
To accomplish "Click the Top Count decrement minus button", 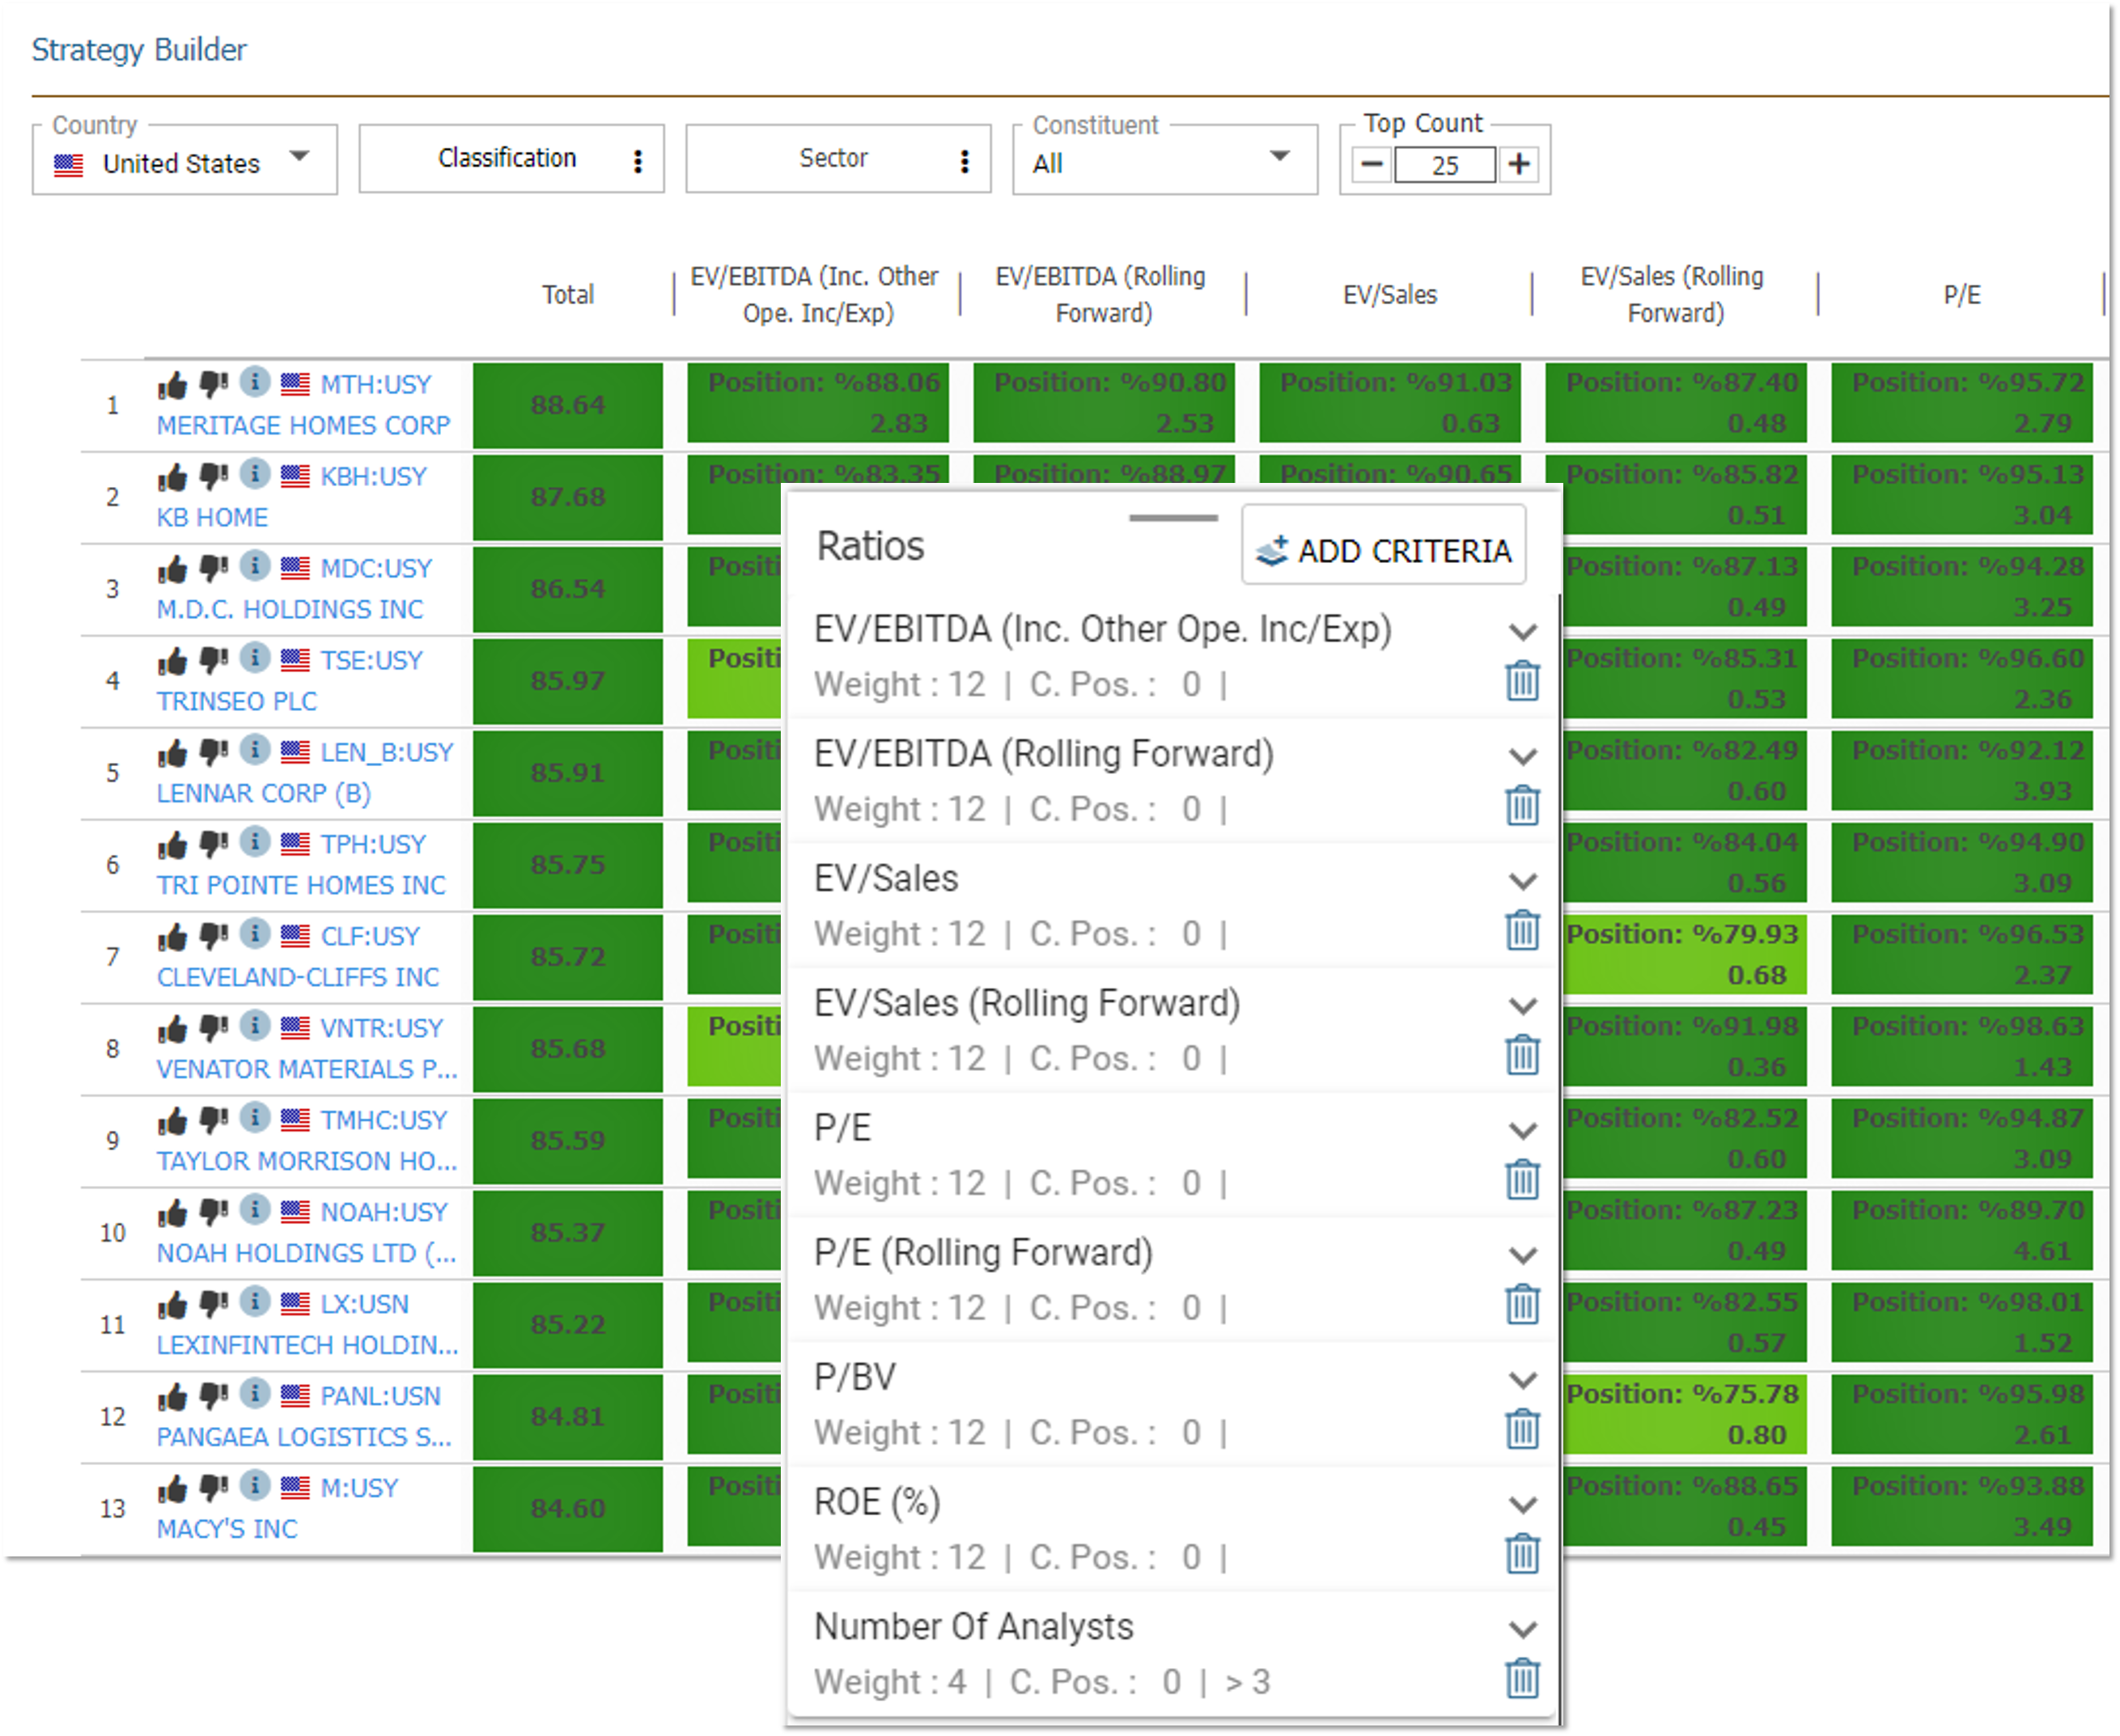I will point(1370,166).
